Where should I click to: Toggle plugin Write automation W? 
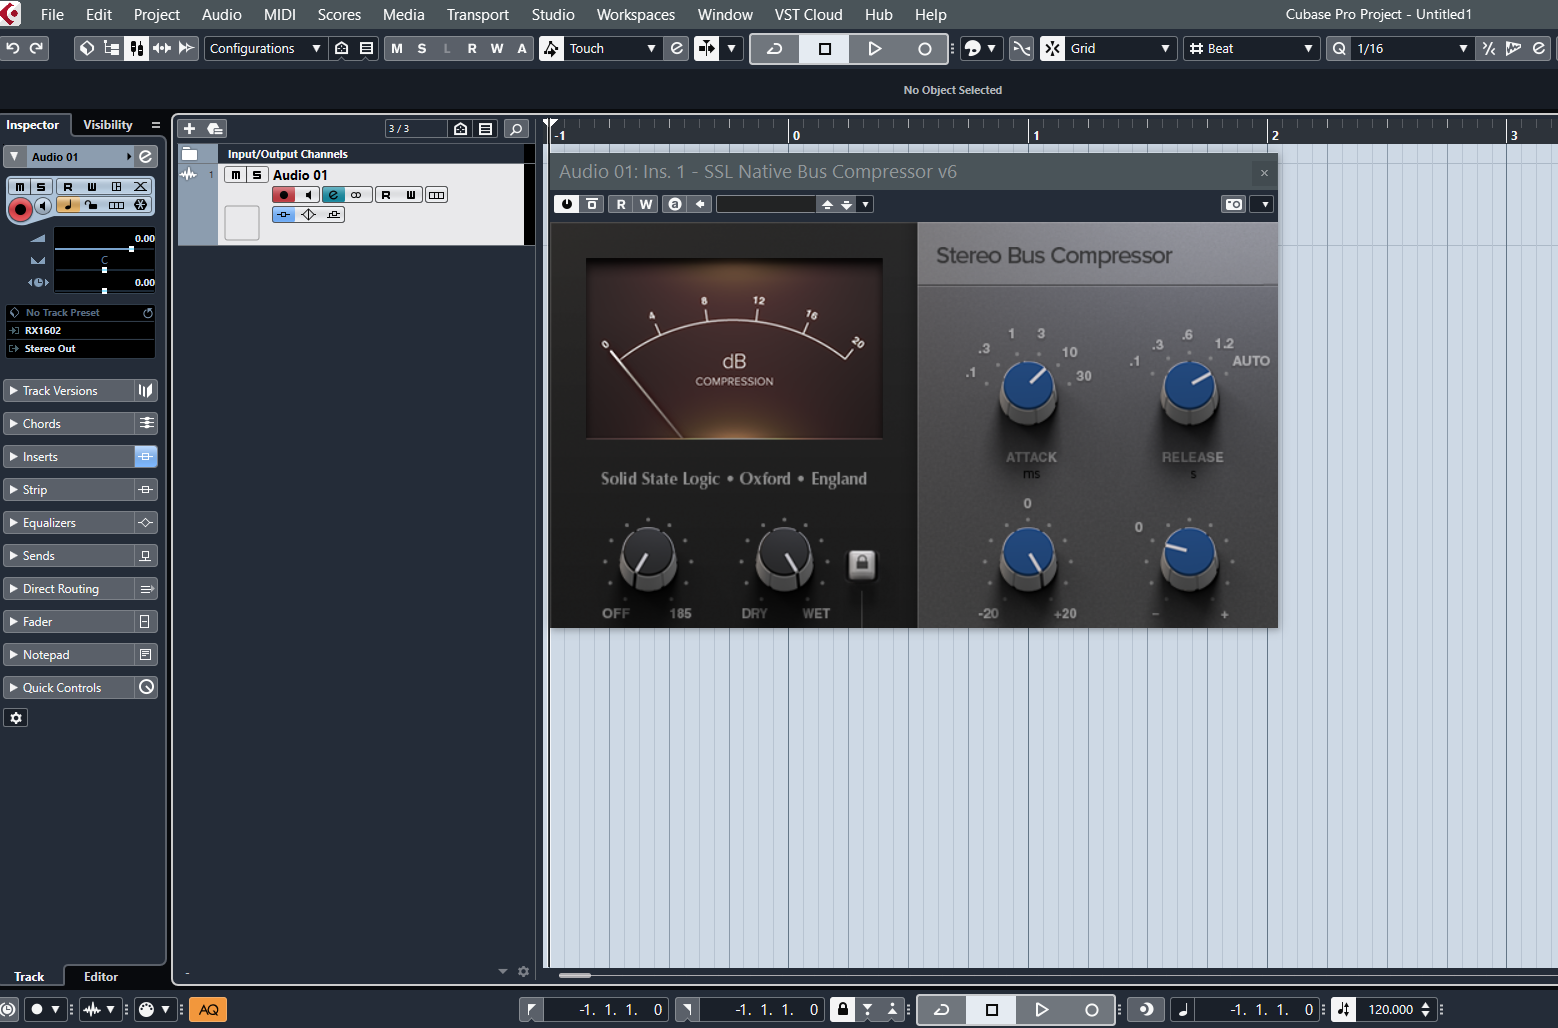click(646, 204)
